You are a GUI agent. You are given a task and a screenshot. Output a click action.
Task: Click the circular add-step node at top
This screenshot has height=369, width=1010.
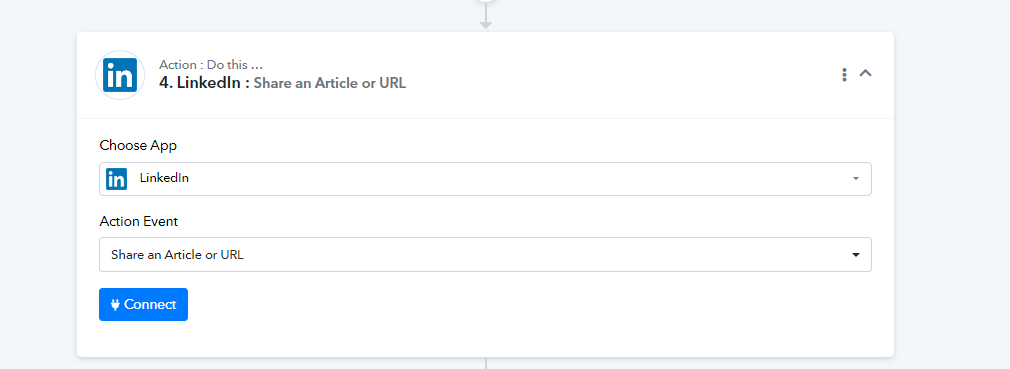[486, 1]
